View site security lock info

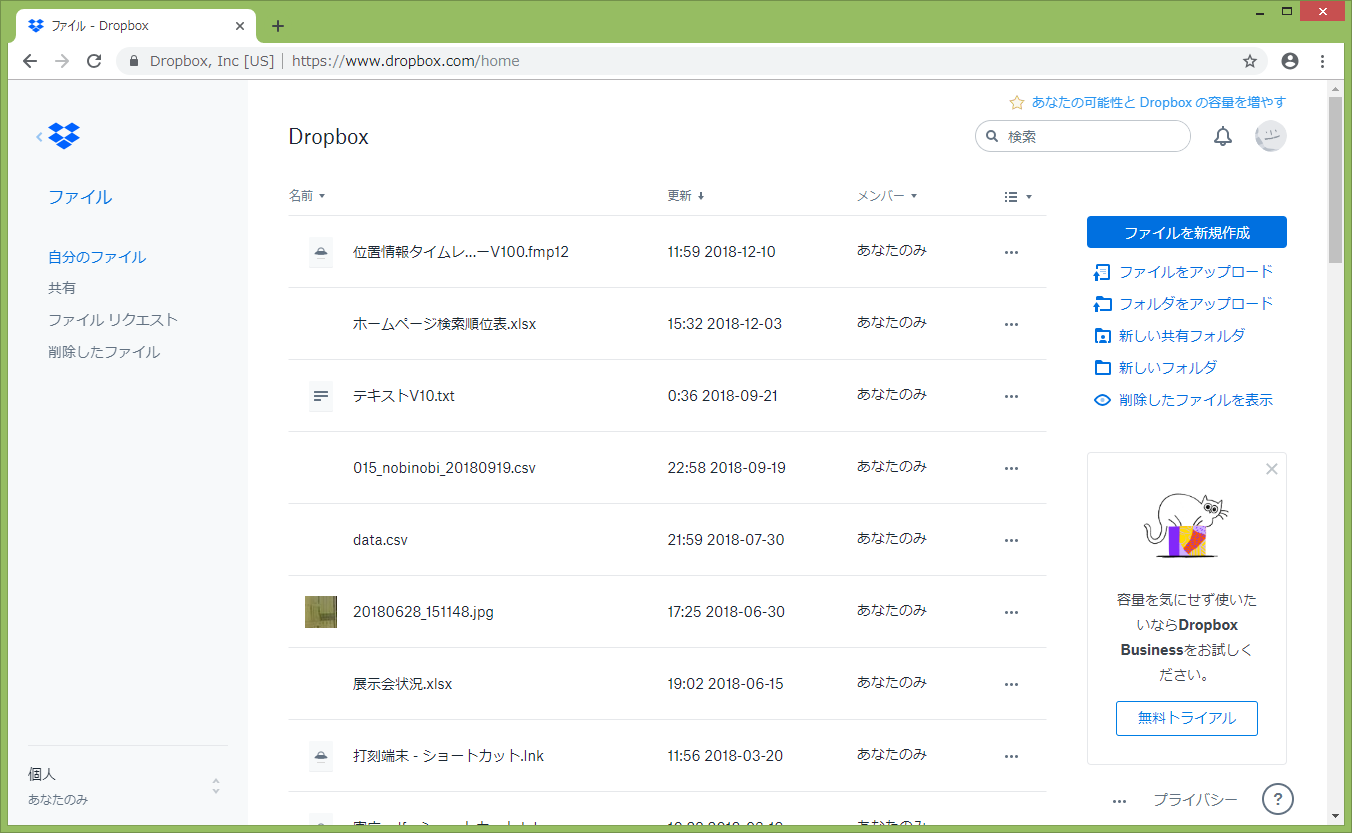pos(134,61)
